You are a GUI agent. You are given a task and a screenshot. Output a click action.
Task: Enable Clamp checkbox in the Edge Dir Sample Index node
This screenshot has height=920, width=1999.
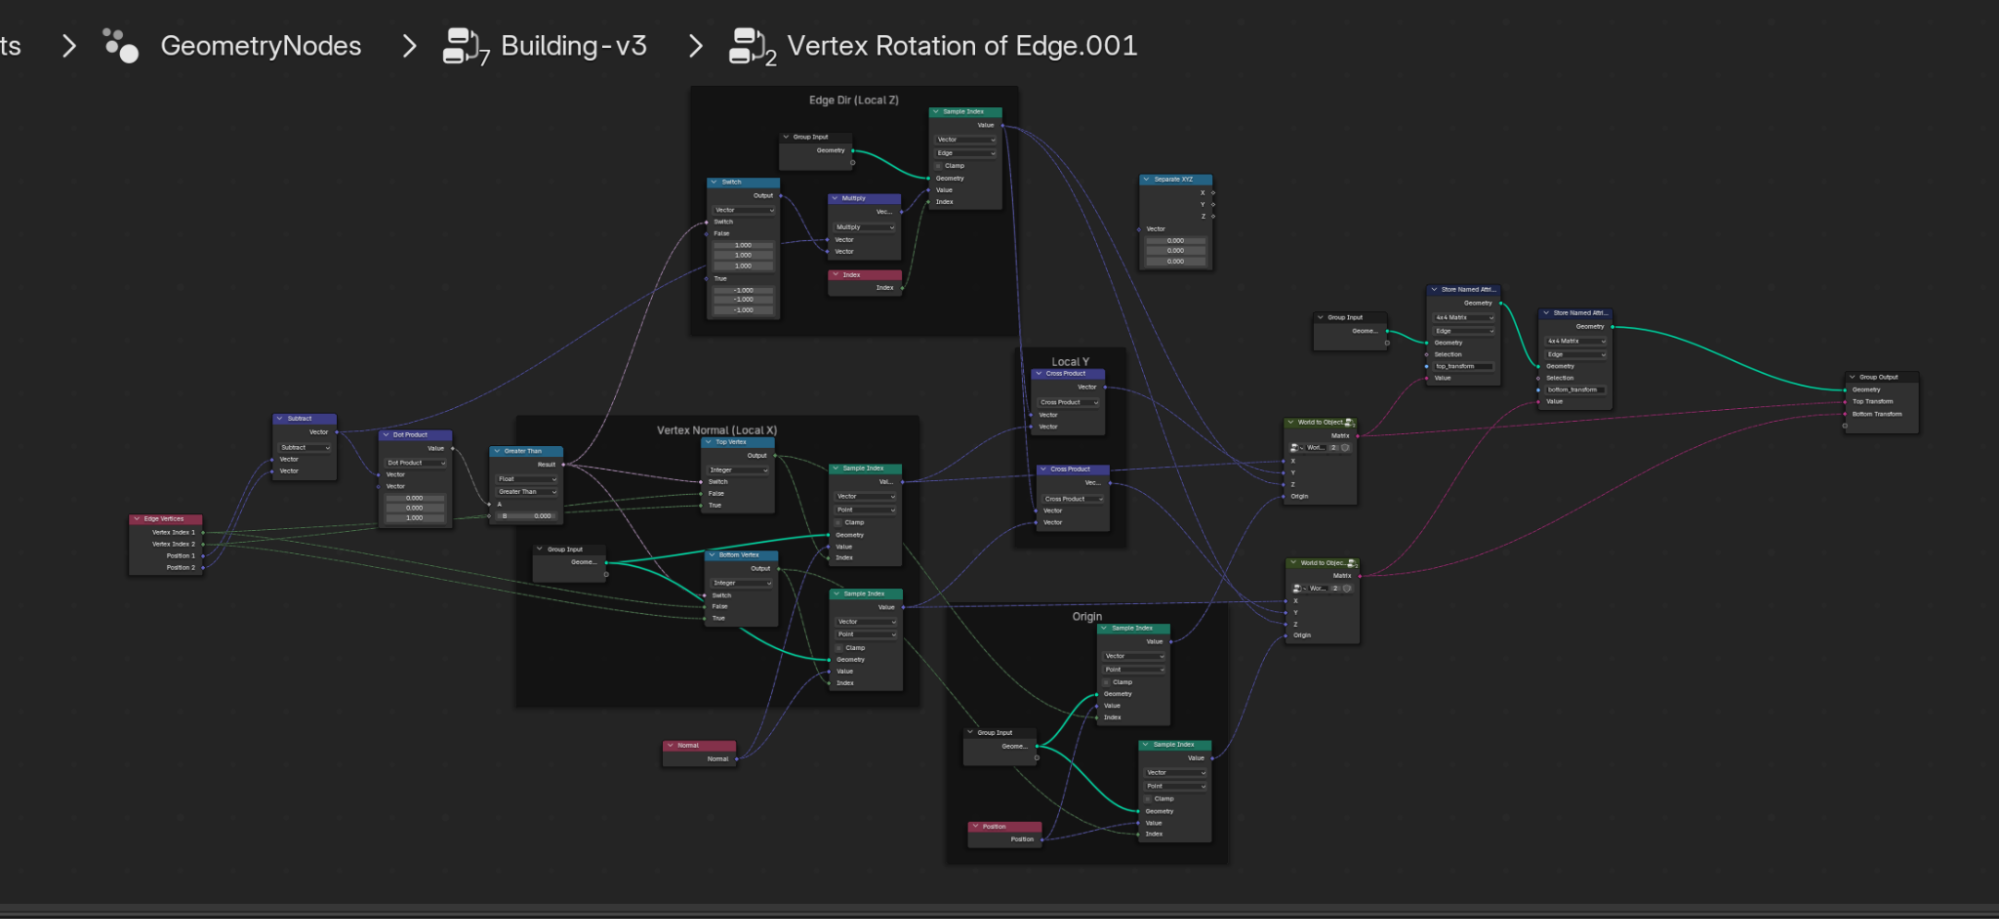pos(939,166)
